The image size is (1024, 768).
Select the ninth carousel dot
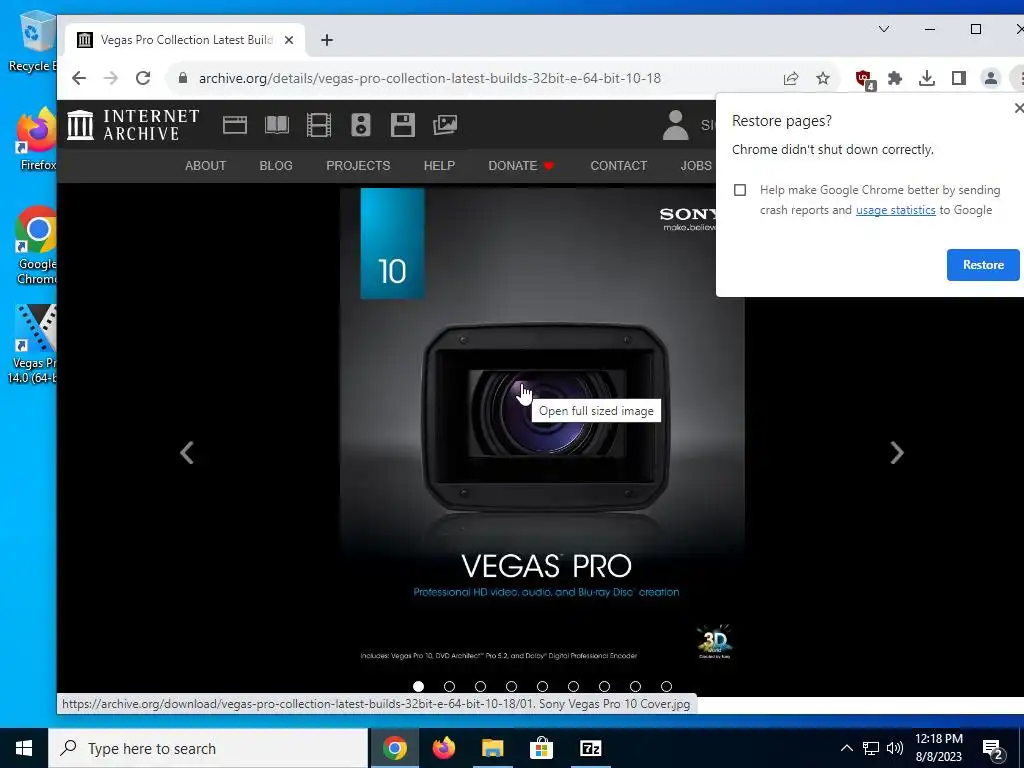point(666,686)
